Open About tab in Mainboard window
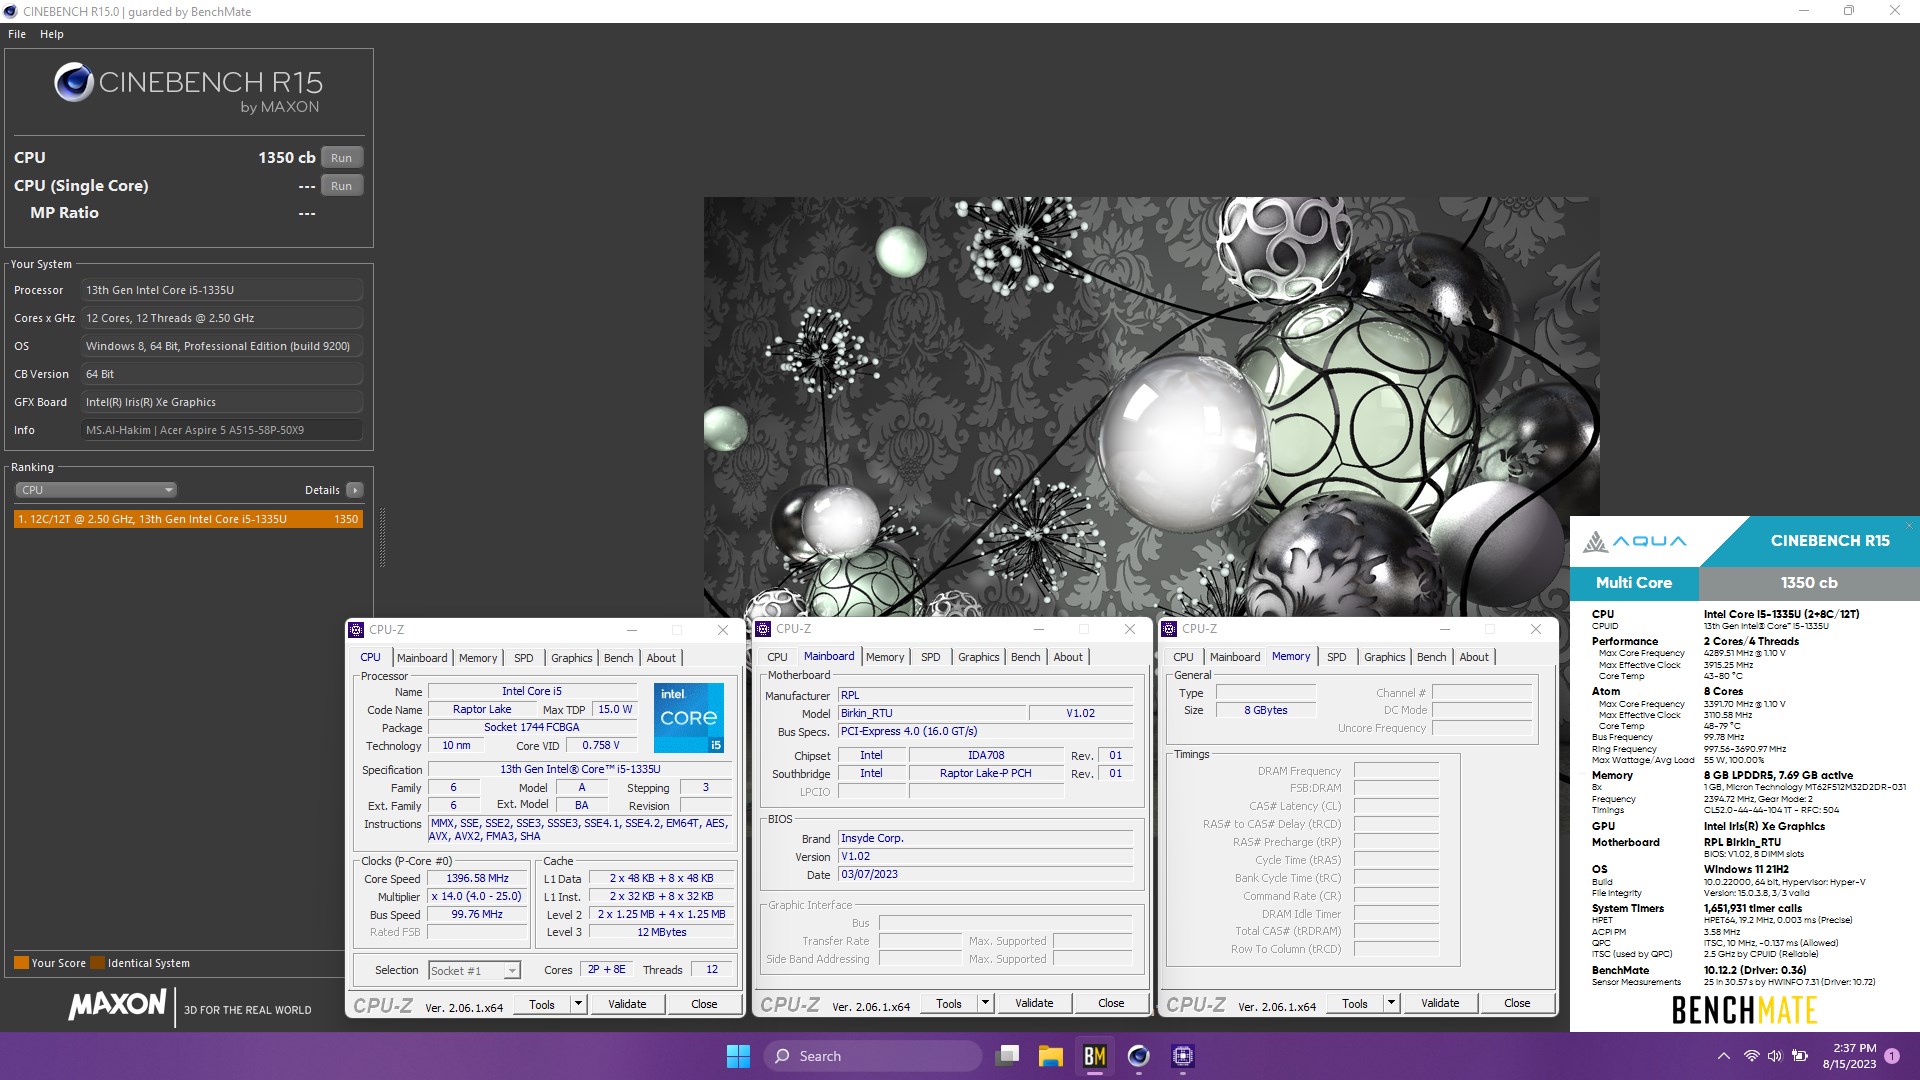 pos(1068,657)
